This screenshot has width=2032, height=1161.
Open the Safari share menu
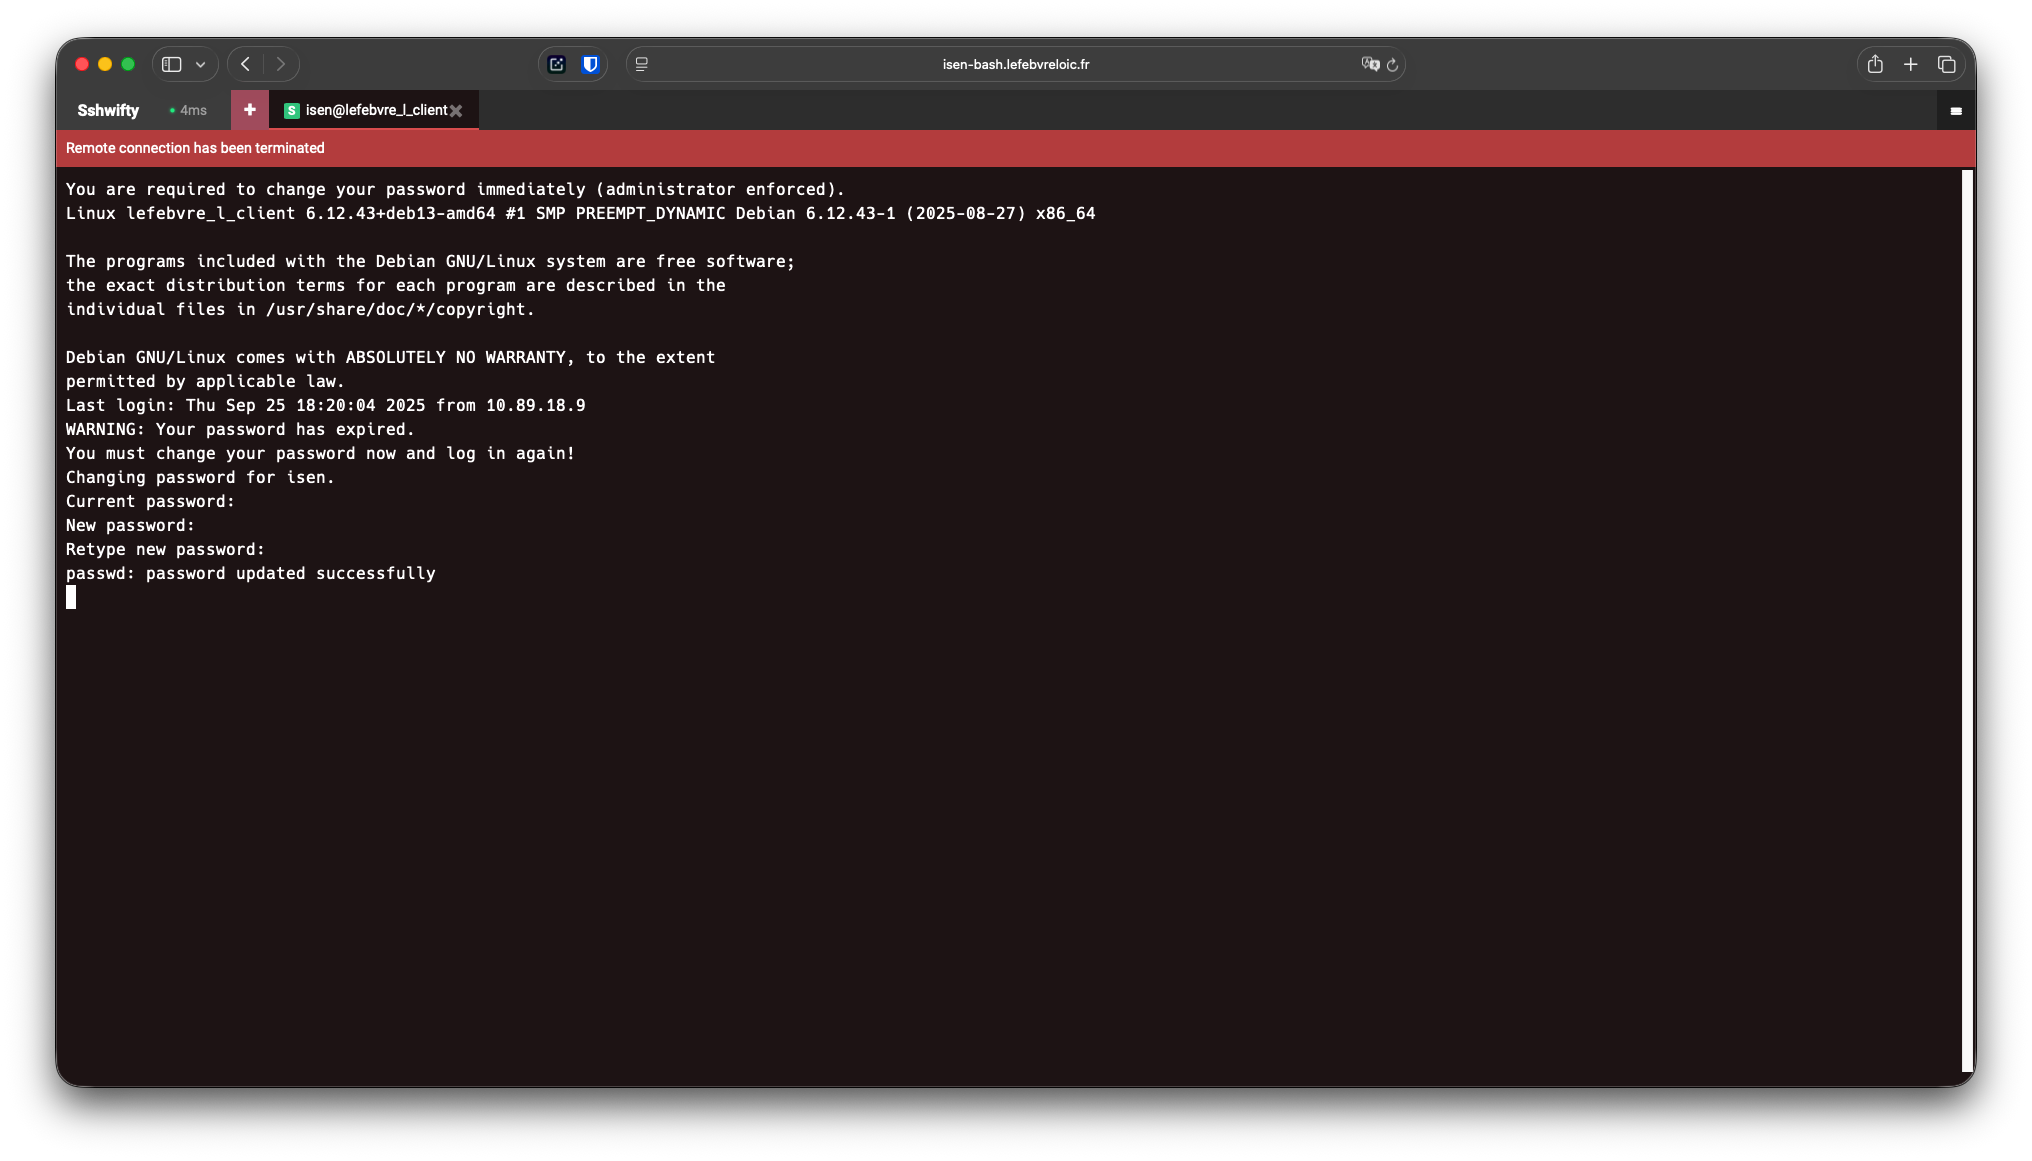[1875, 64]
